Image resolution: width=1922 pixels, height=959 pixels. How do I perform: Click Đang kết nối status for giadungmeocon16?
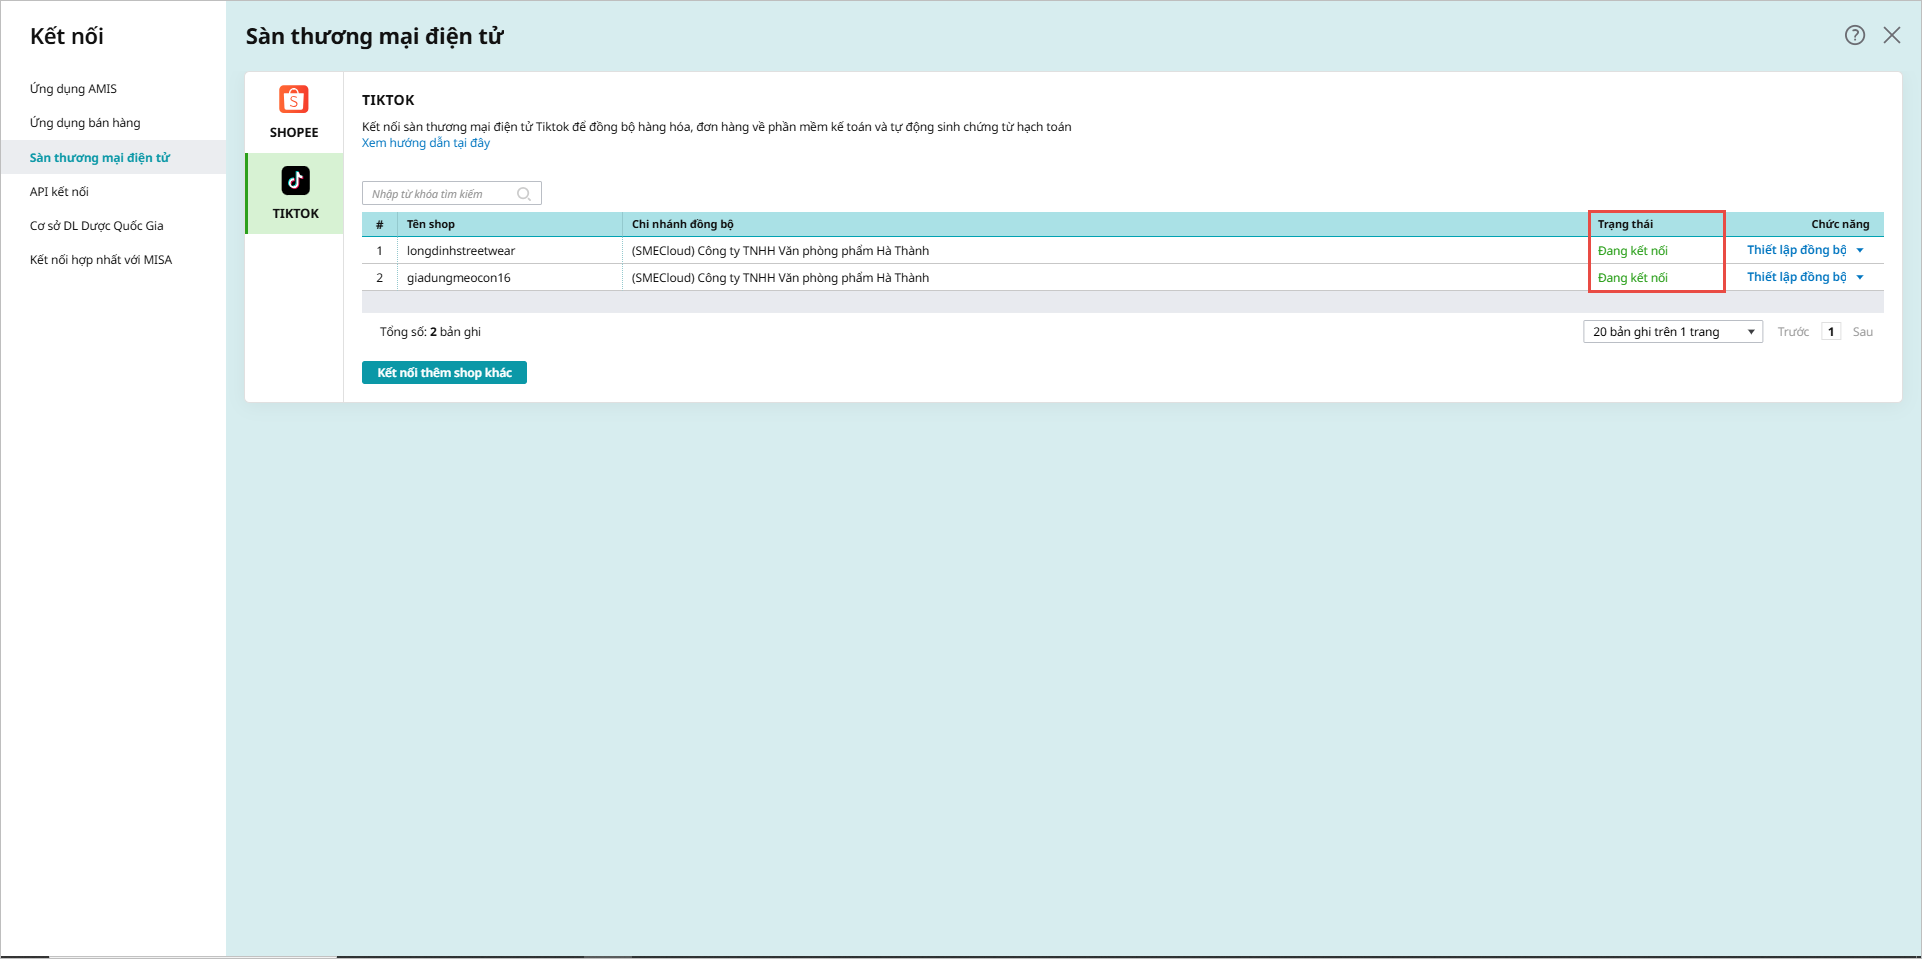point(1632,278)
